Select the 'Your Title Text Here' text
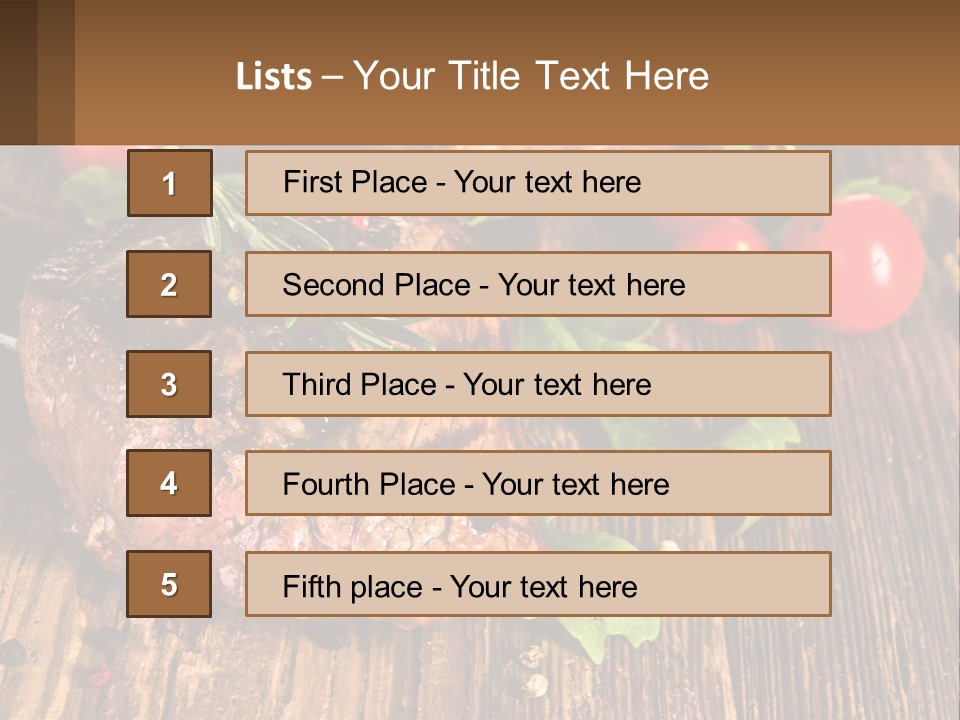 (531, 77)
